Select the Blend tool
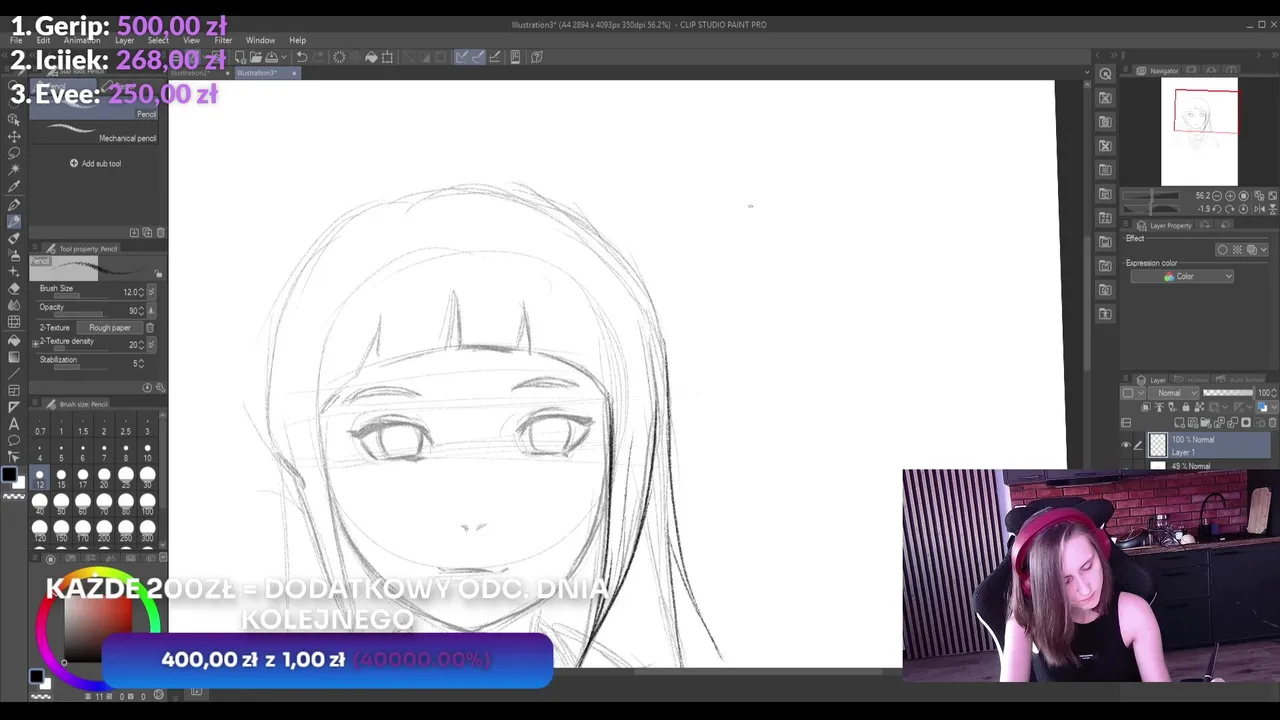 tap(14, 306)
